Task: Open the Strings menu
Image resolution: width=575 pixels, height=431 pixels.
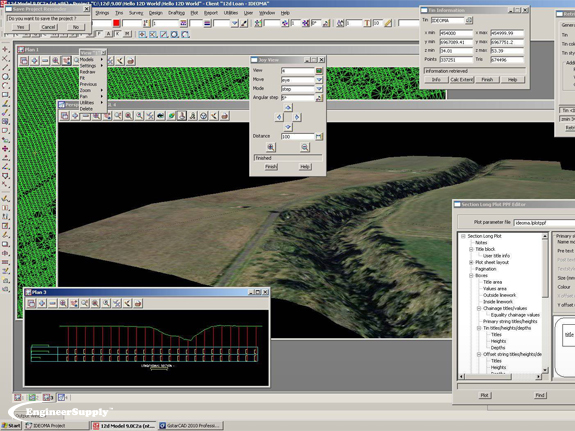Action: click(102, 13)
